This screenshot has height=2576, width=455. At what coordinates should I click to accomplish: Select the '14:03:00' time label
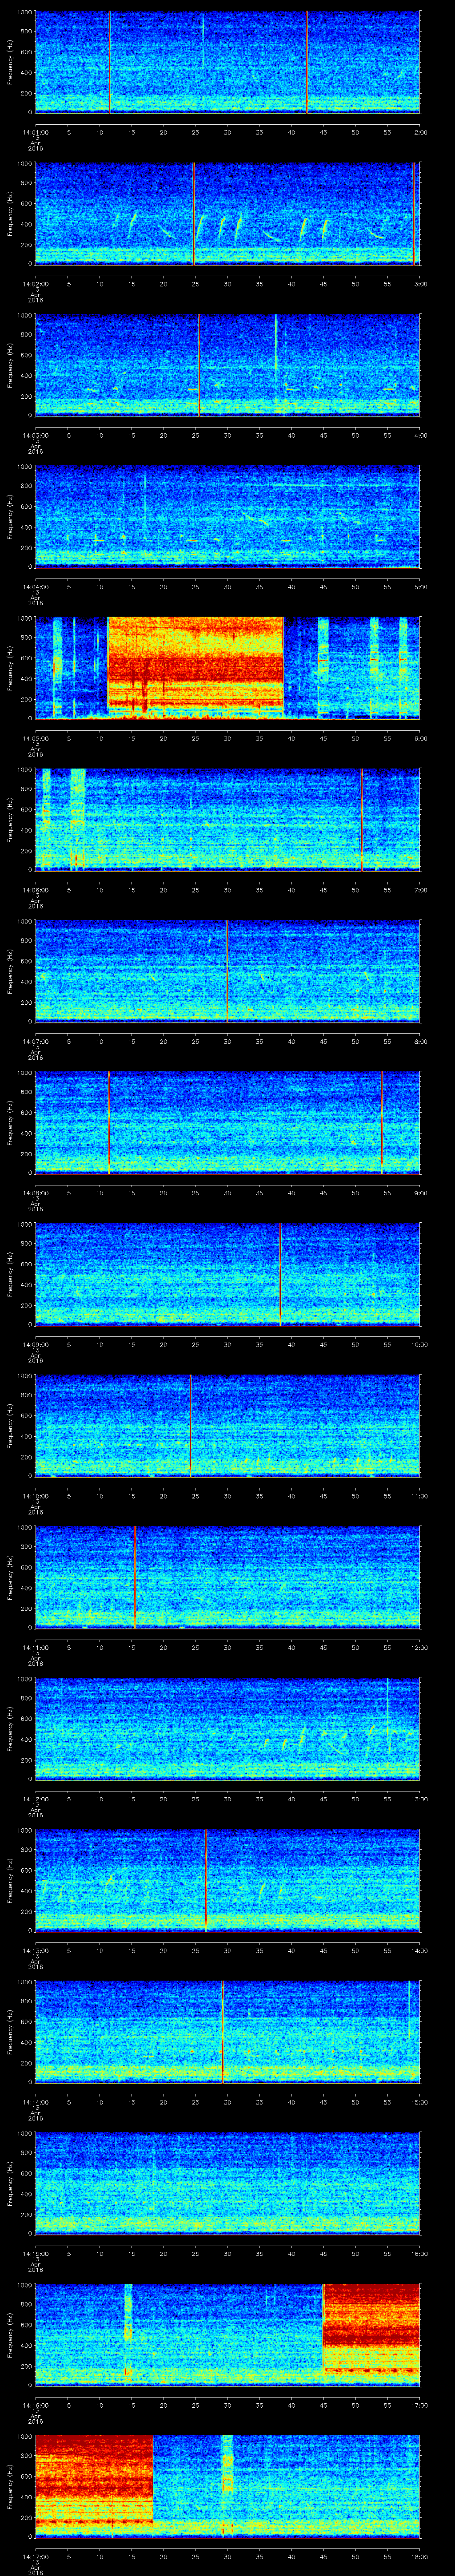(x=35, y=434)
